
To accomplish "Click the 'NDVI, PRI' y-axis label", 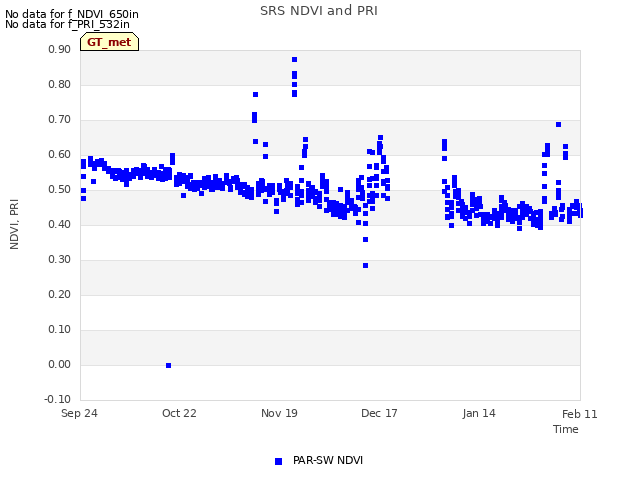I will (14, 224).
